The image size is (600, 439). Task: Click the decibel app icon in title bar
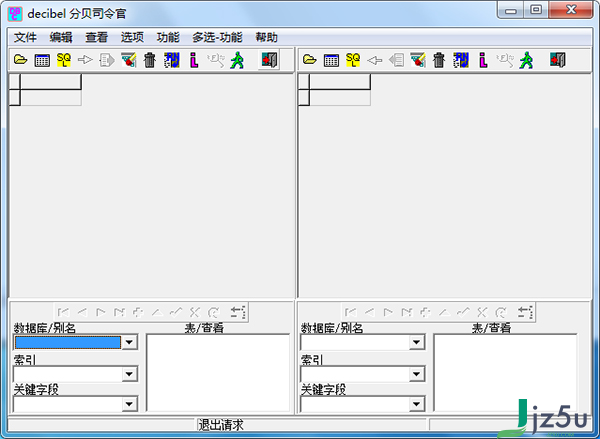pos(15,14)
